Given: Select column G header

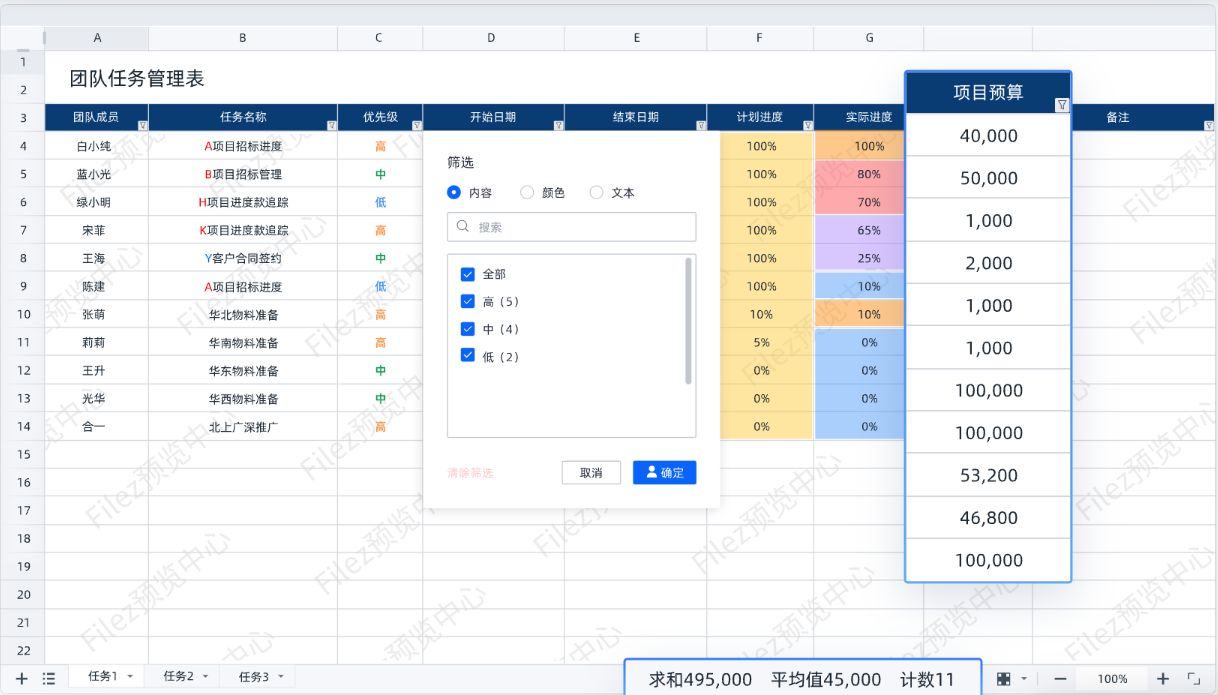Looking at the screenshot, I should tap(869, 38).
